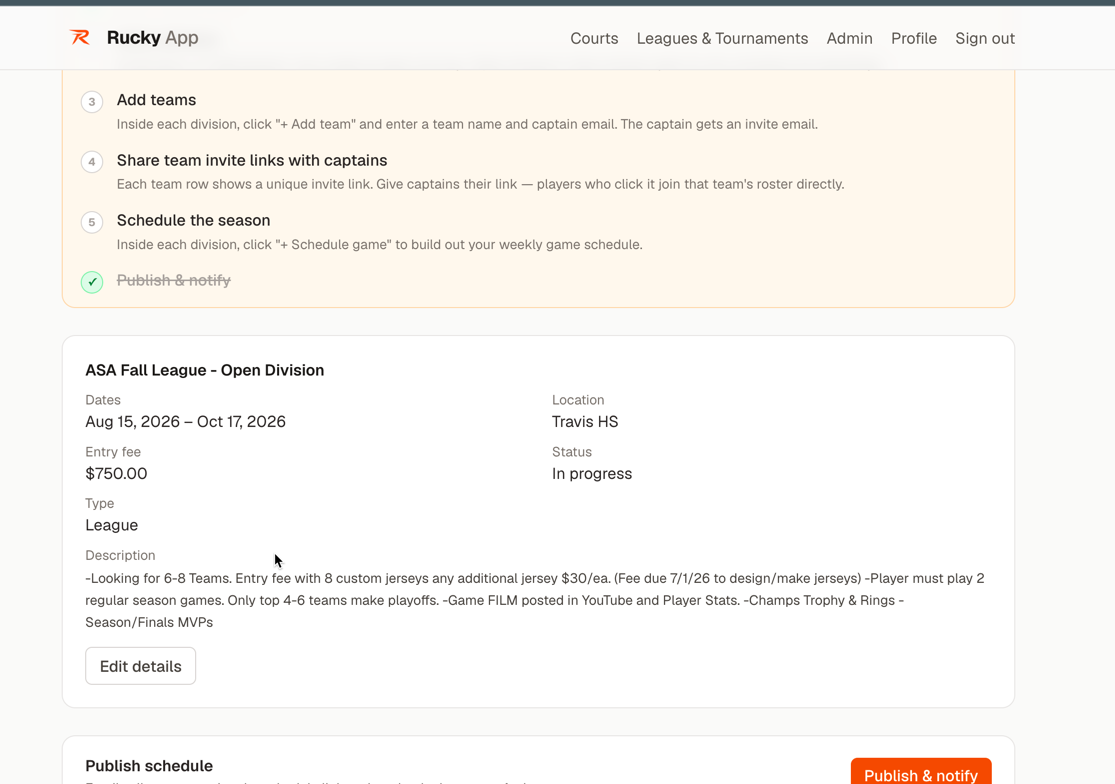Click the Dates field label
The image size is (1115, 784).
click(x=103, y=400)
